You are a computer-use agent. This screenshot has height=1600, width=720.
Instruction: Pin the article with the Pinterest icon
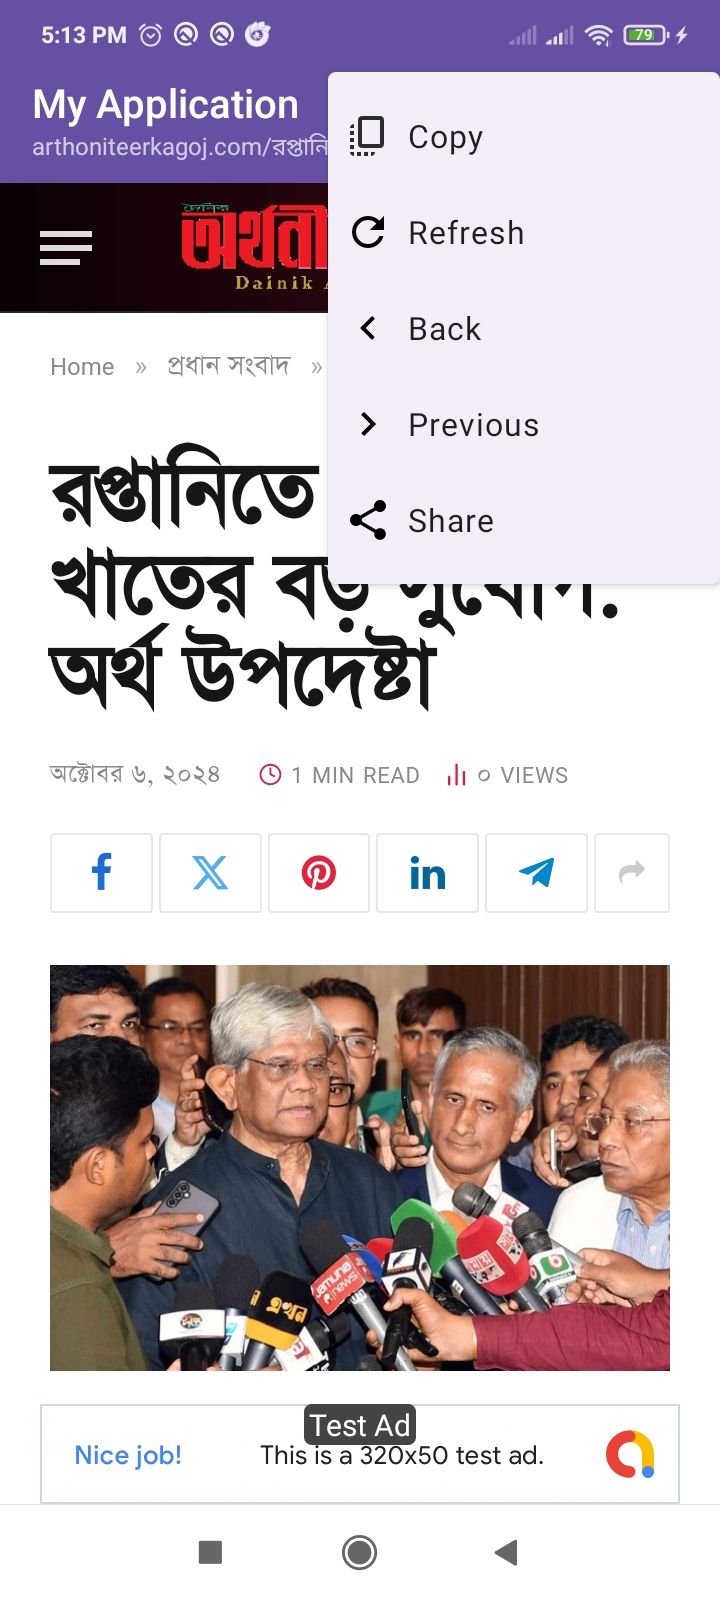point(319,873)
